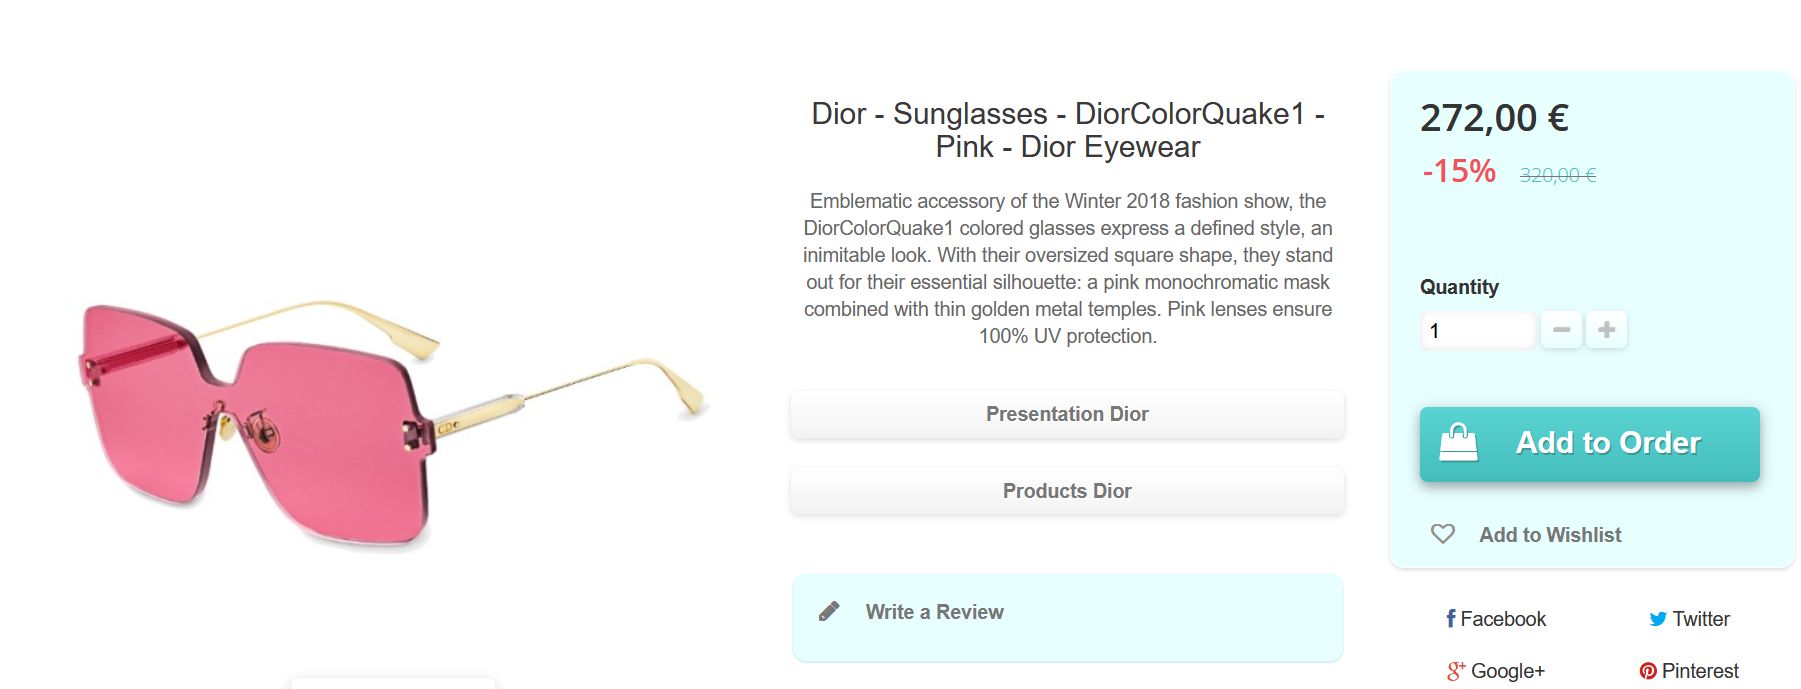Share on Facebook text link
Image resolution: width=1801 pixels, height=689 pixels.
click(1503, 619)
